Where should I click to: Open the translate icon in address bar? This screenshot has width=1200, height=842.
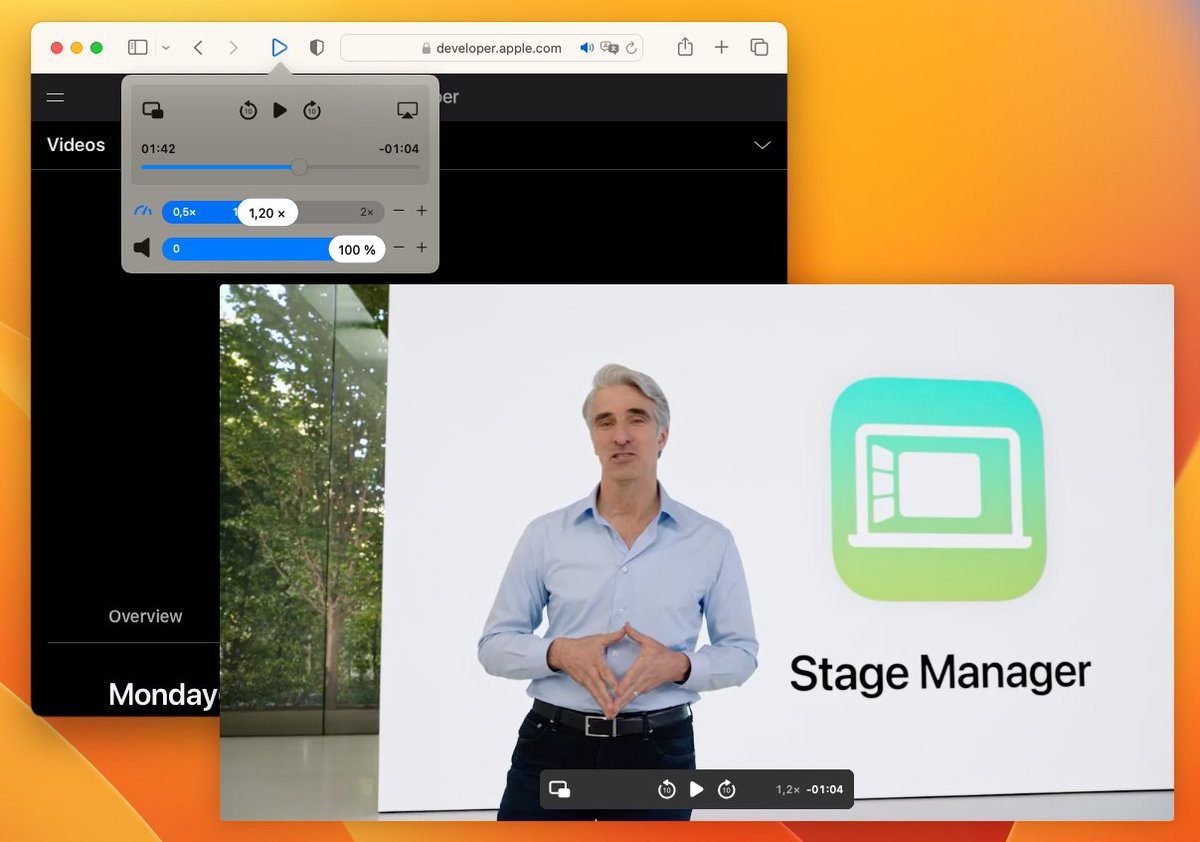pos(609,48)
